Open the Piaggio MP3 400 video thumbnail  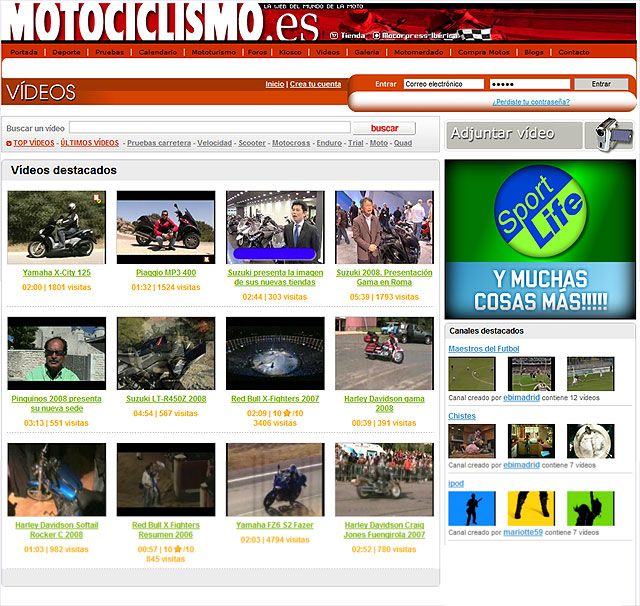(x=166, y=227)
